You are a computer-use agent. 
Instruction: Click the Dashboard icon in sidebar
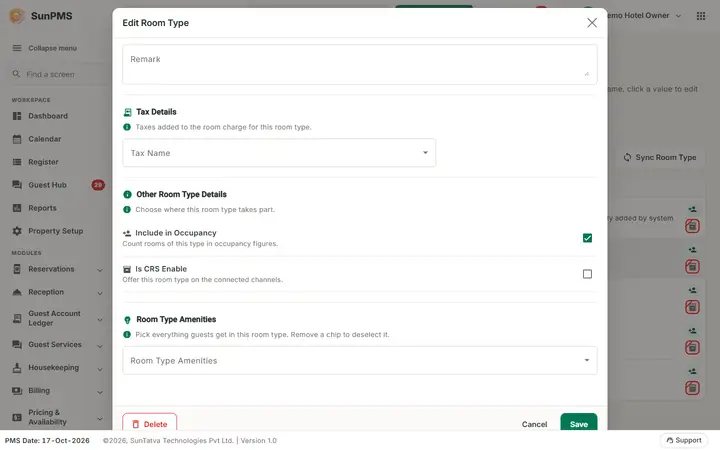[x=17, y=116]
